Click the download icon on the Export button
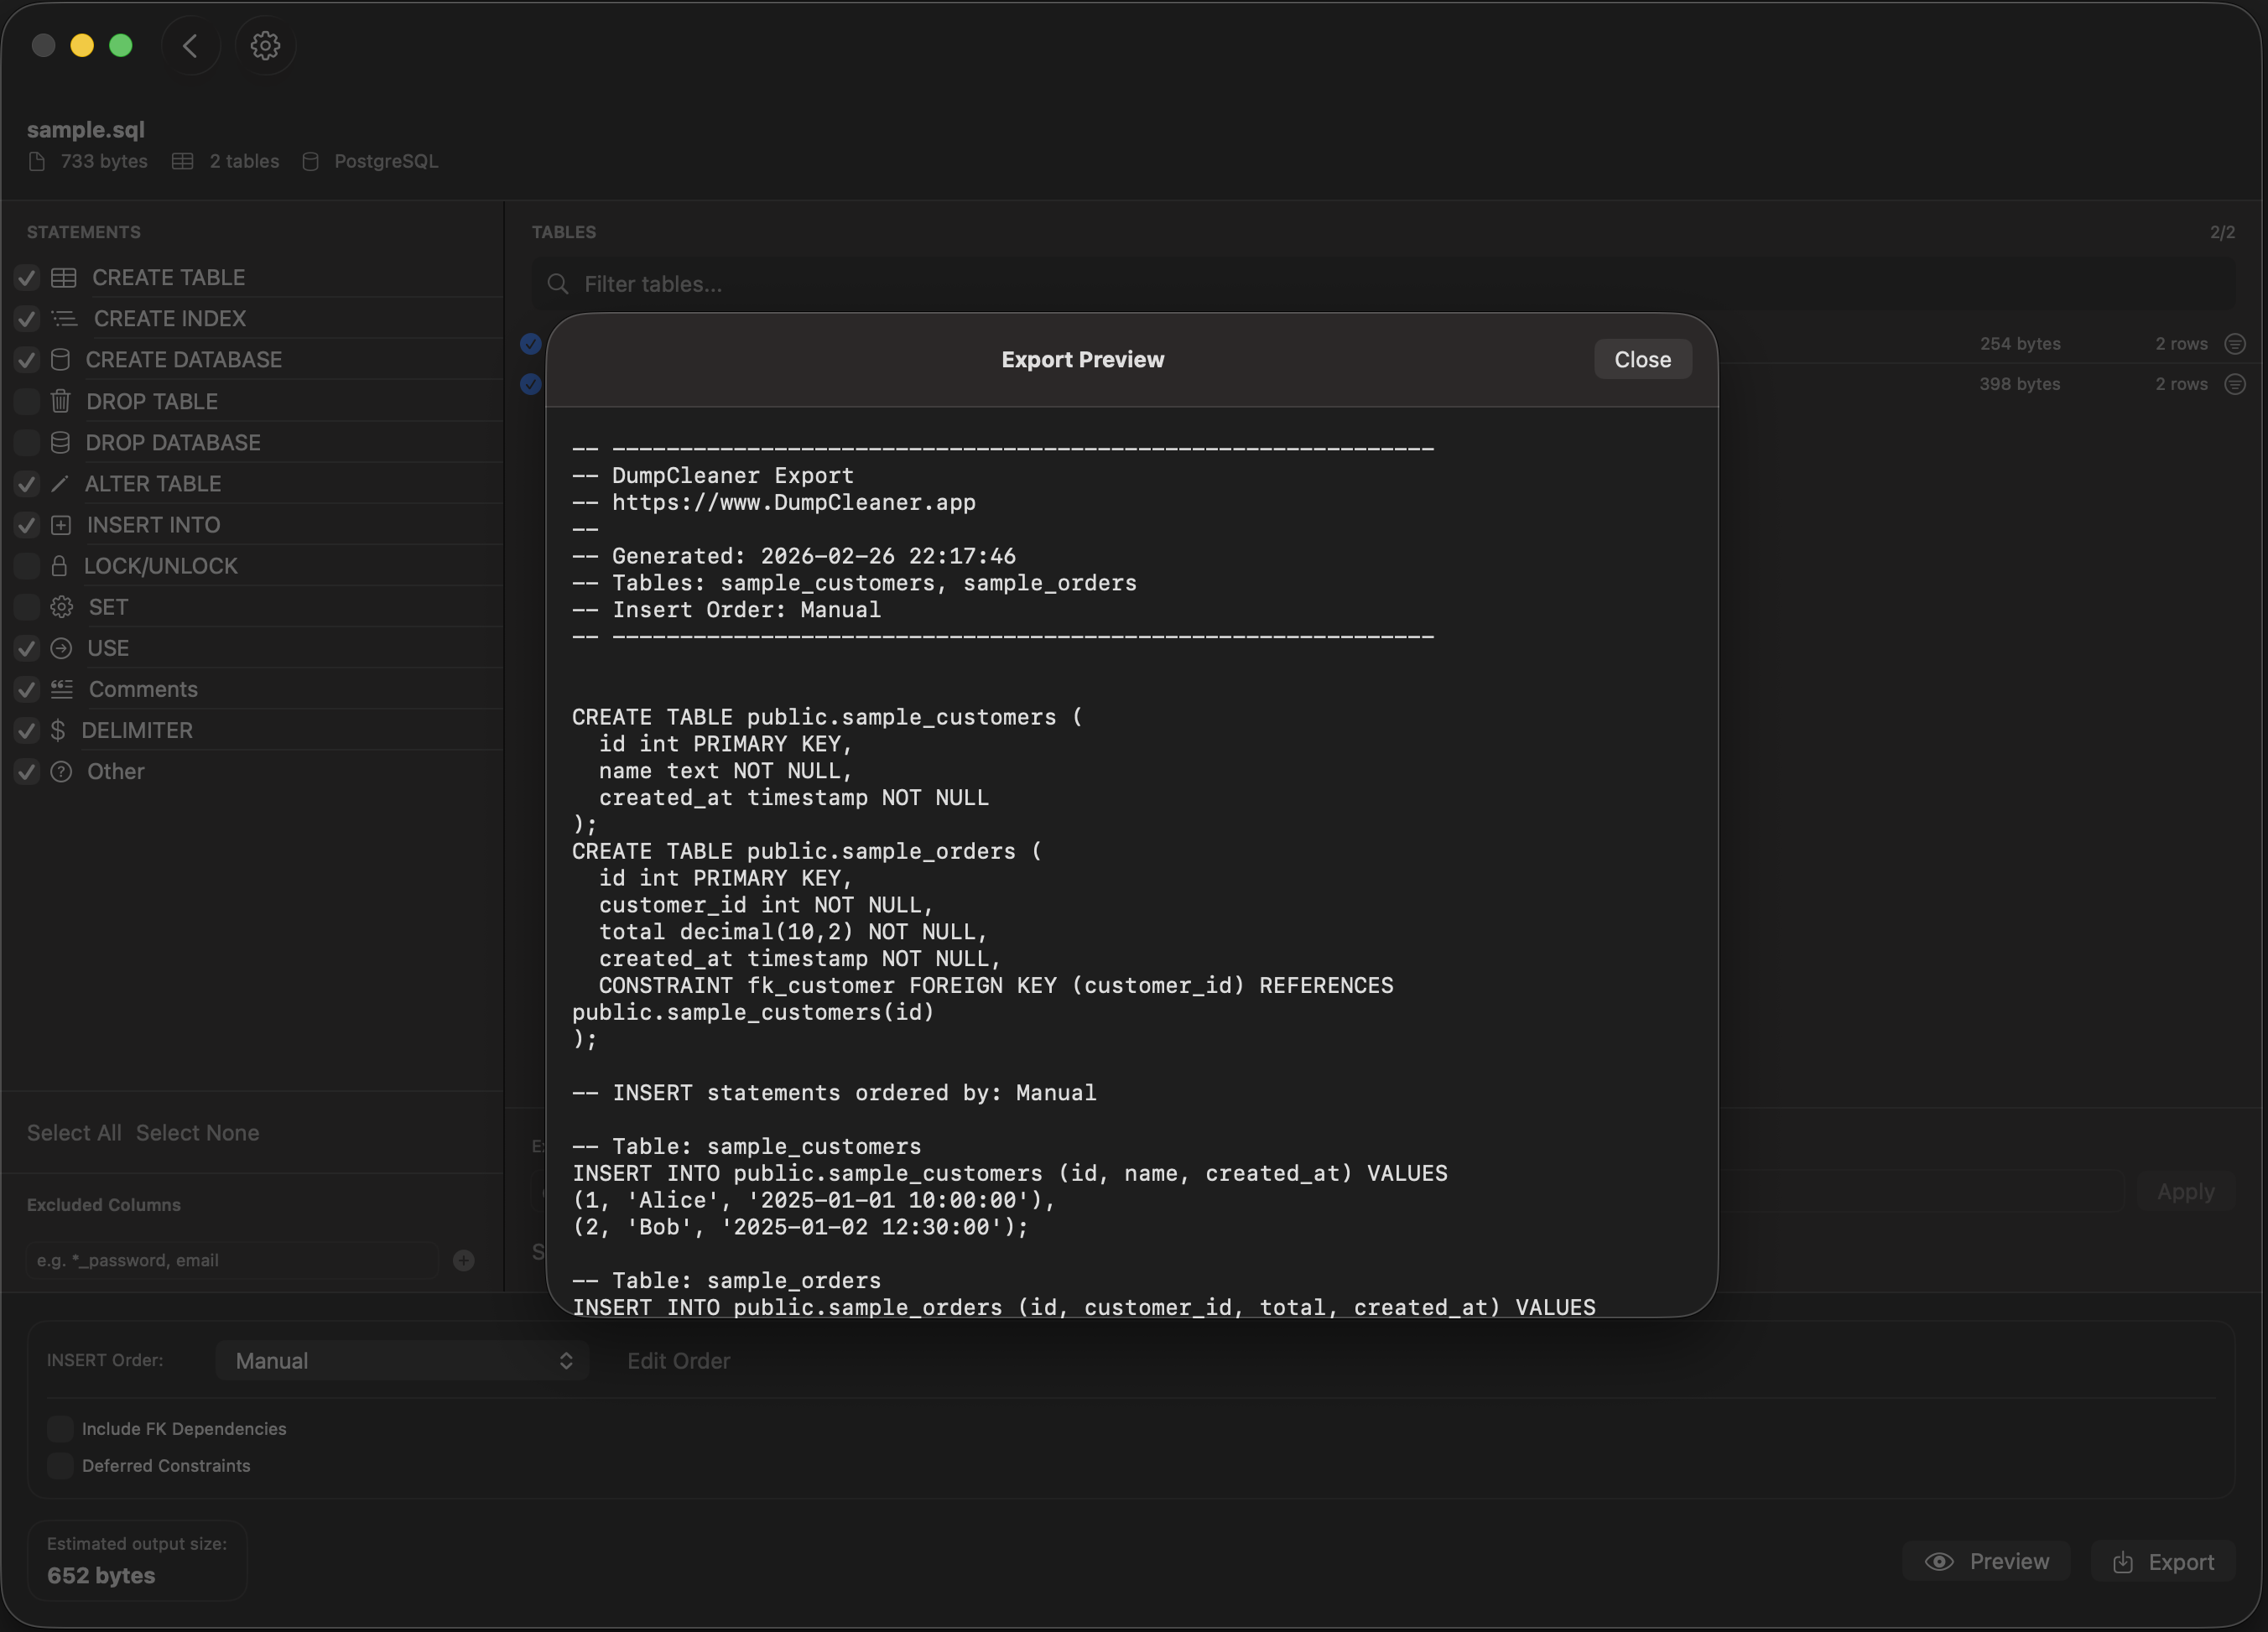 pos(2122,1561)
